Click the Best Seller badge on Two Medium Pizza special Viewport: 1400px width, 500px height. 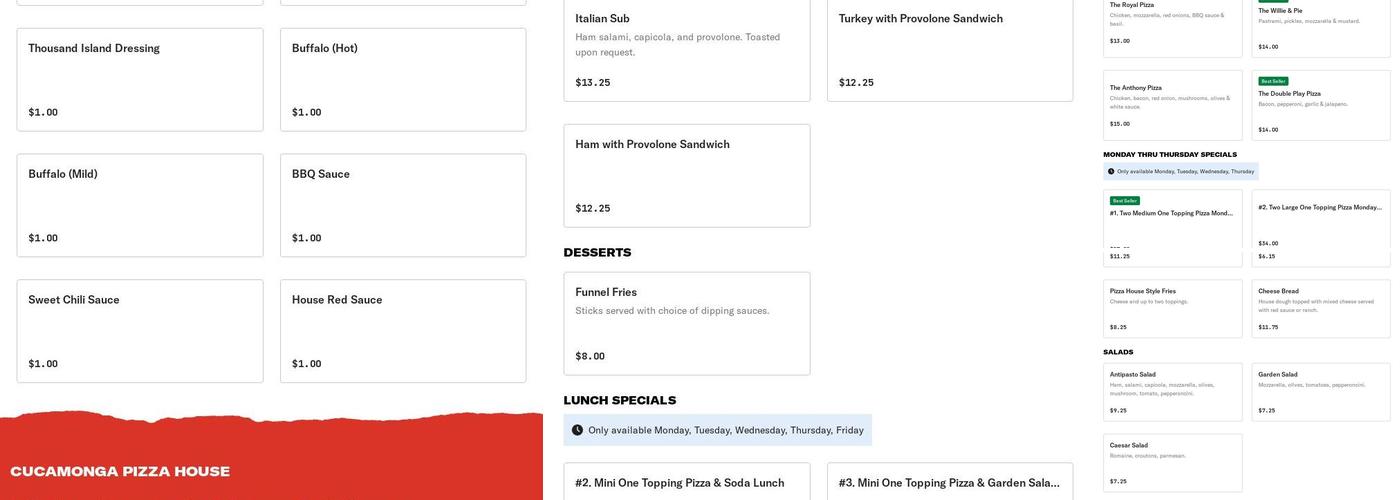(1125, 201)
